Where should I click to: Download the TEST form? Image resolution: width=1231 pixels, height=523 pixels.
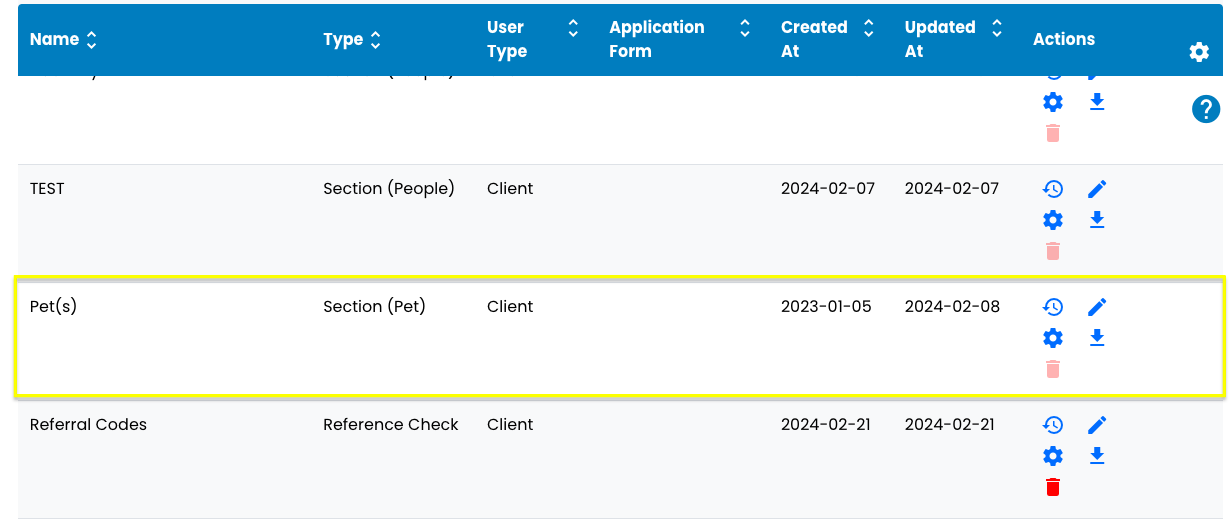pyautogui.click(x=1097, y=220)
